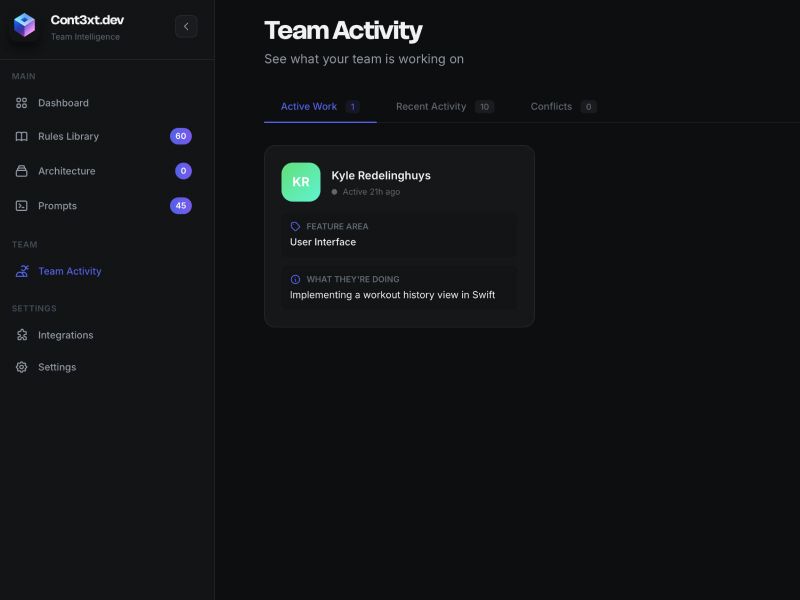Click Kyle Redelinghuys's KR avatar
800x600 pixels.
(x=301, y=182)
